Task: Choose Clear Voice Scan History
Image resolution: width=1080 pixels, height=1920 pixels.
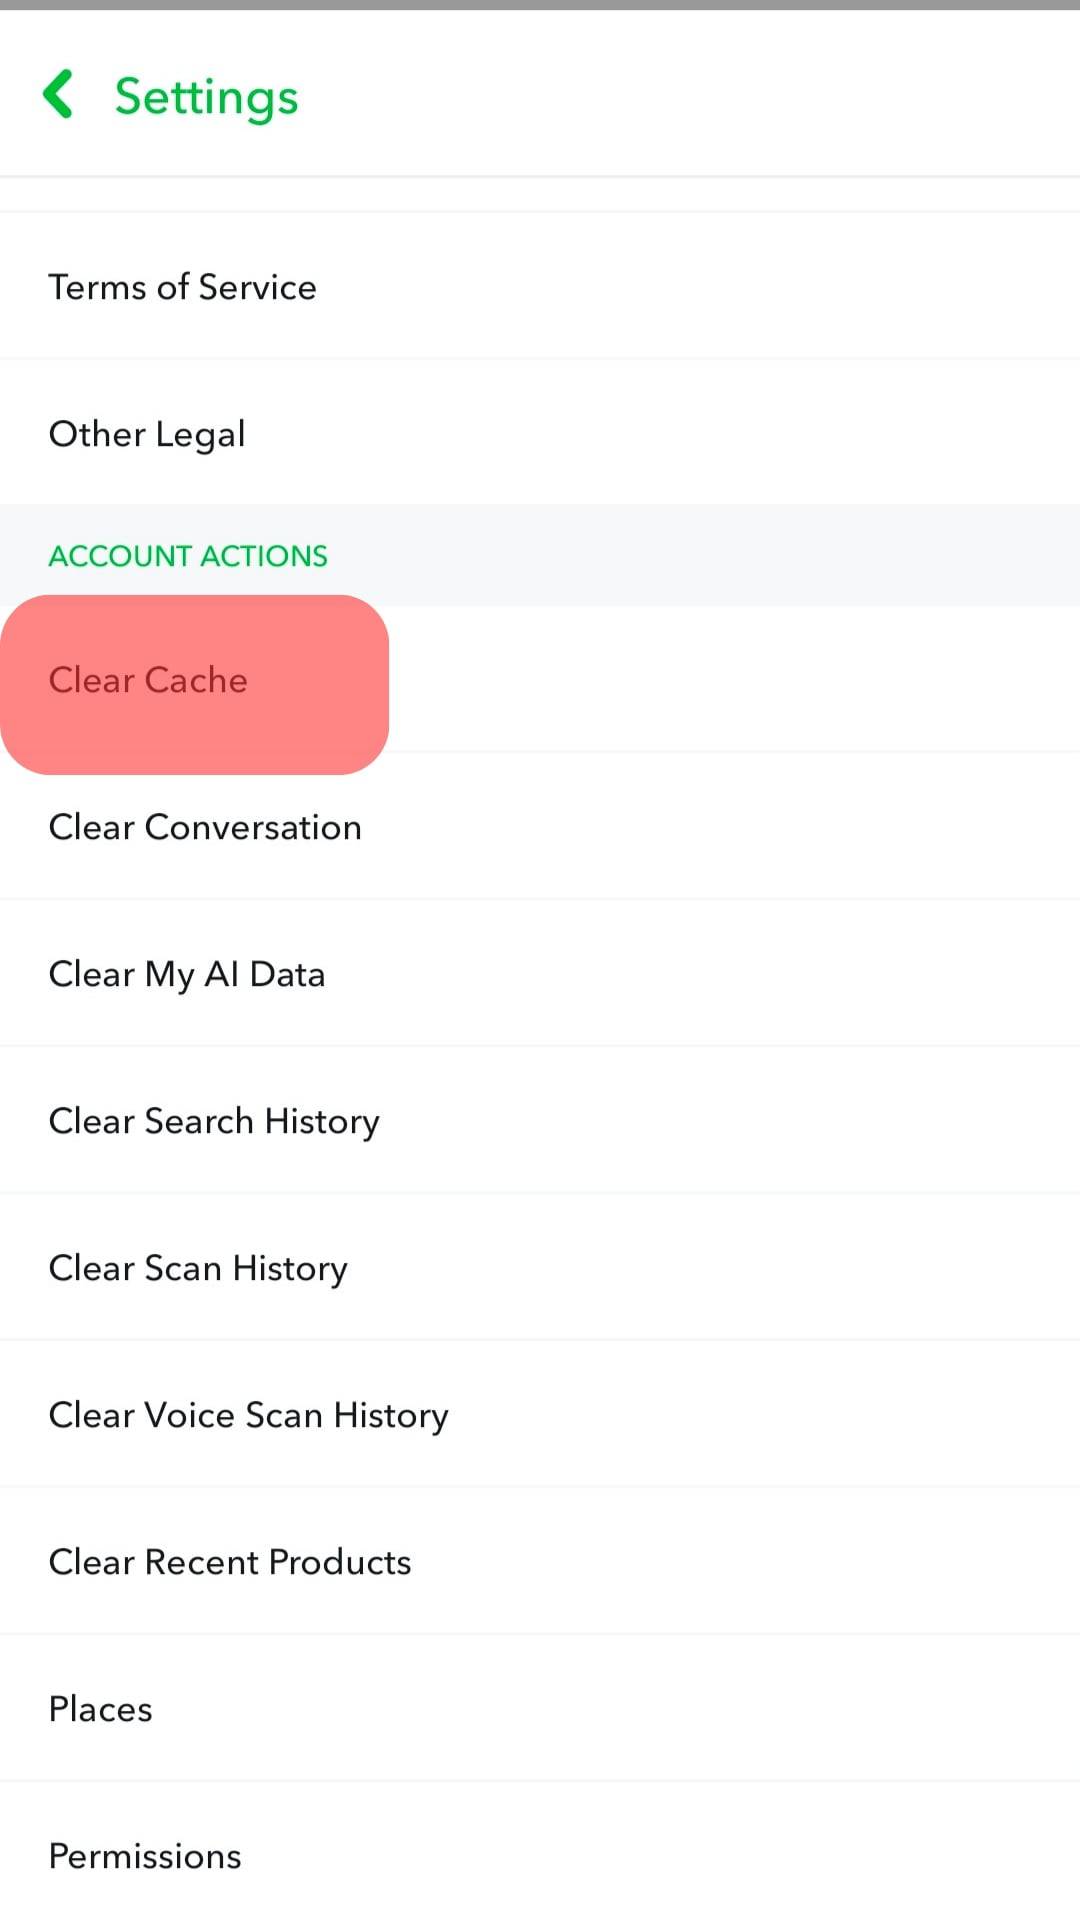Action: click(x=248, y=1416)
